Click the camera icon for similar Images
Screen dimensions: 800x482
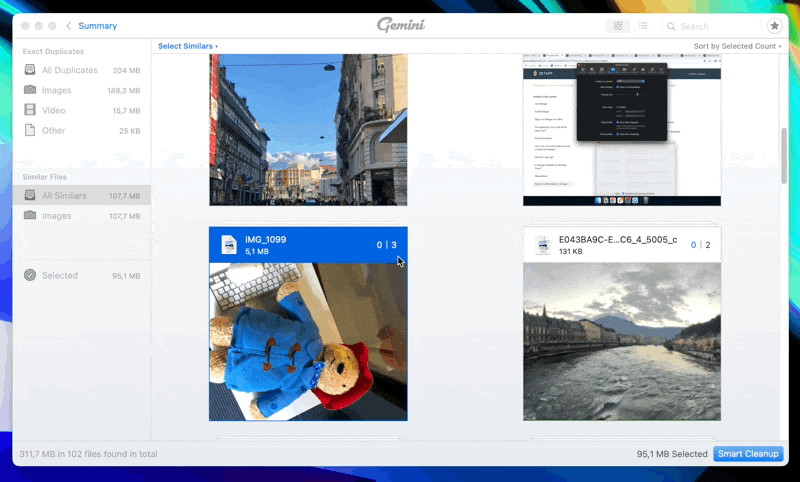coord(30,215)
